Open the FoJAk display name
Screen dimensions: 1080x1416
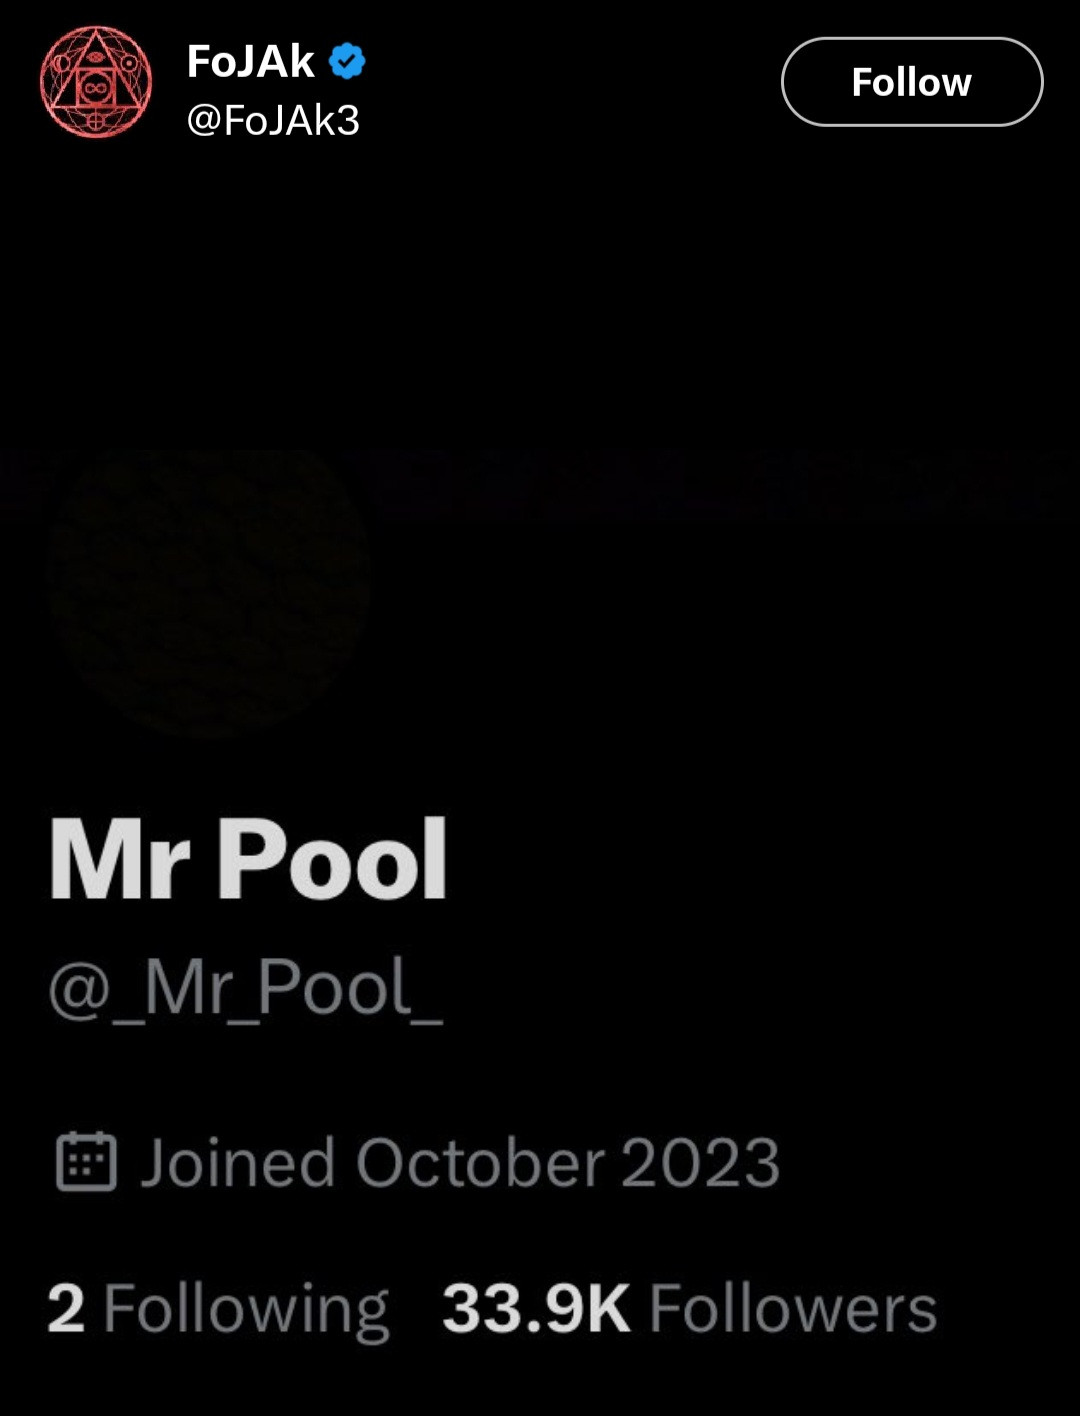point(251,62)
